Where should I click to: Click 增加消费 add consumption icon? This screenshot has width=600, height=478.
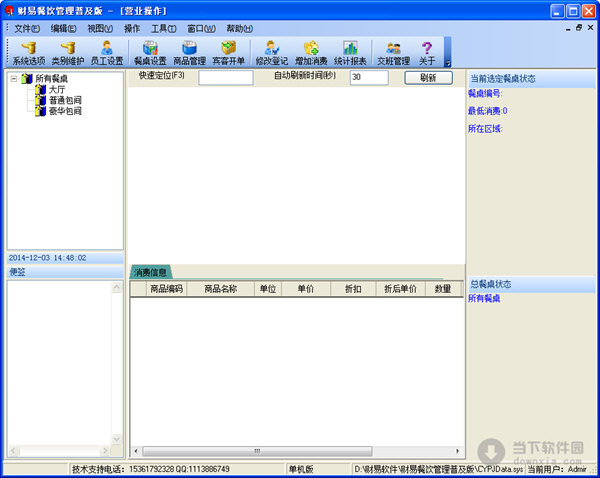311,52
